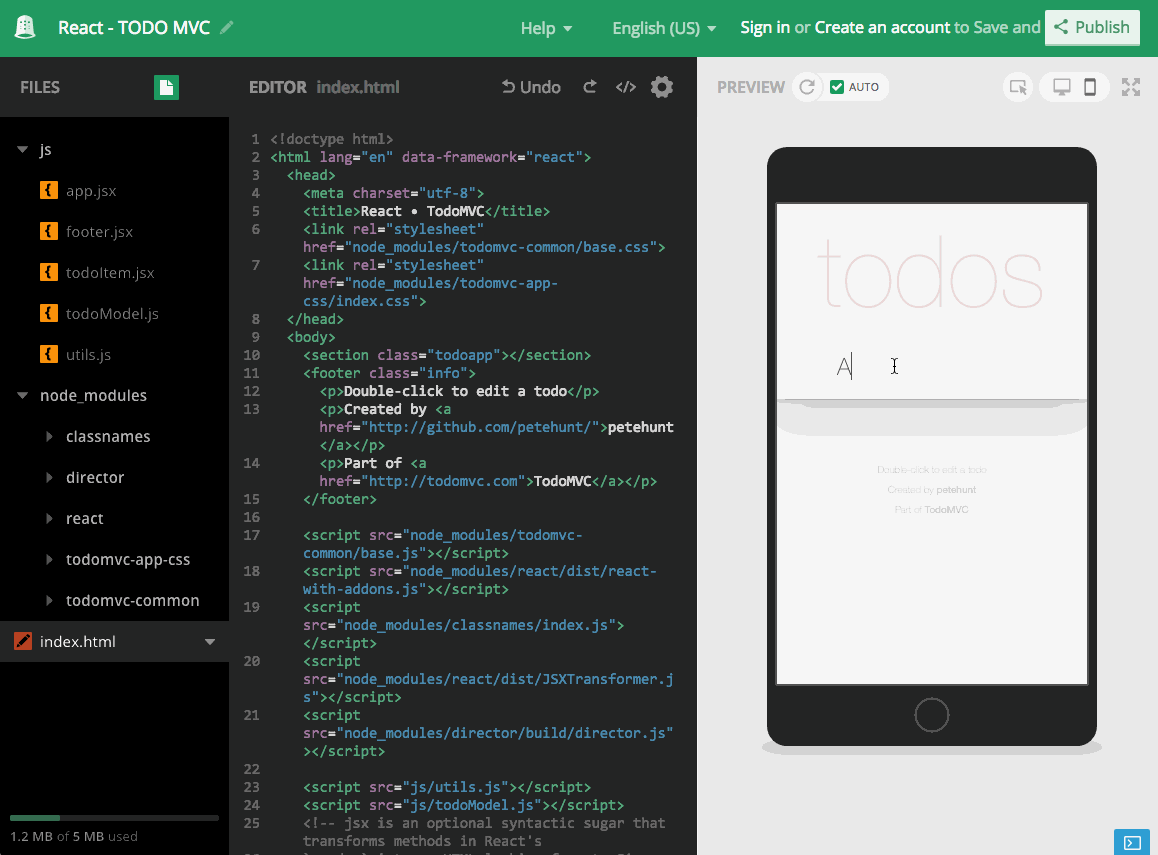Switch preview to desktop view
The width and height of the screenshot is (1158, 855).
(1062, 87)
